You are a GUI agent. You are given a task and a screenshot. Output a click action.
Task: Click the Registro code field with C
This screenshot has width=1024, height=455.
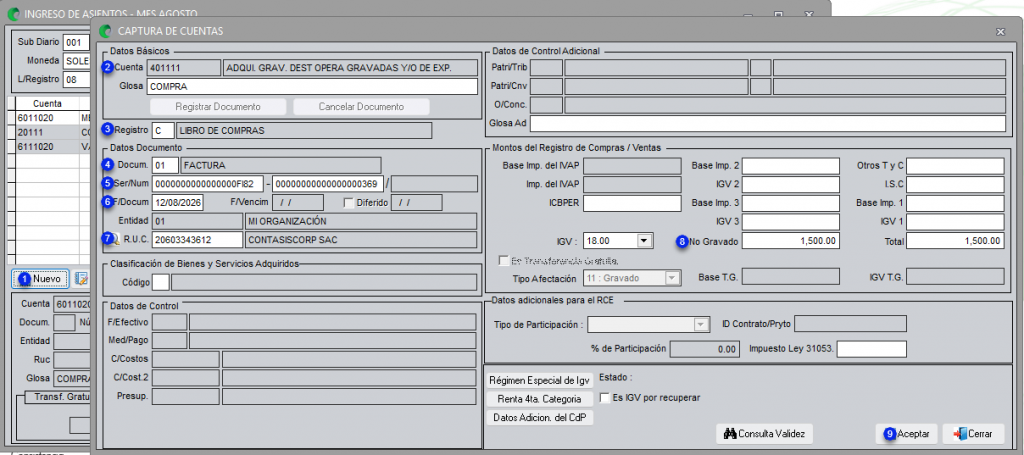tap(163, 131)
